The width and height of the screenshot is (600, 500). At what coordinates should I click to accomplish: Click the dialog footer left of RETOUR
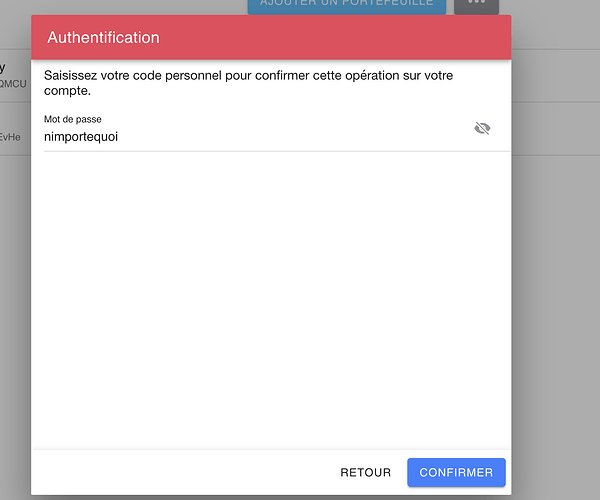pyautogui.click(x=180, y=472)
